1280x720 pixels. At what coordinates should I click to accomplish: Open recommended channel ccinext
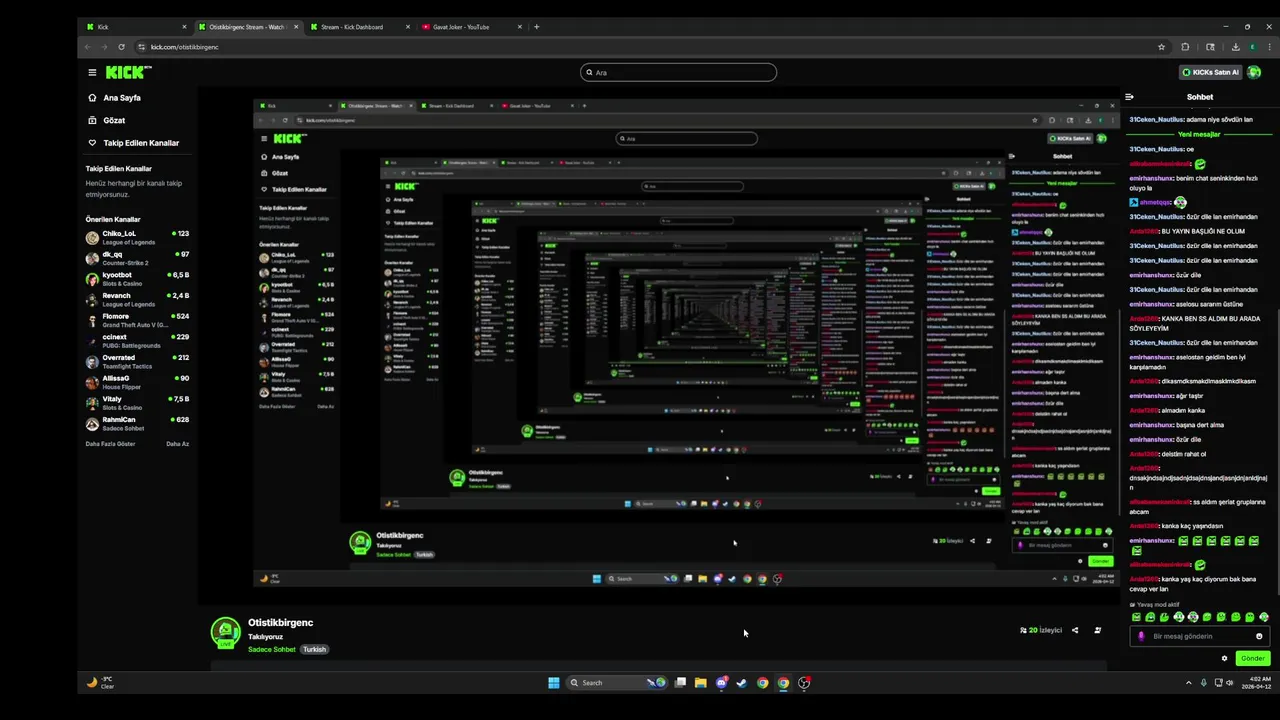click(137, 340)
